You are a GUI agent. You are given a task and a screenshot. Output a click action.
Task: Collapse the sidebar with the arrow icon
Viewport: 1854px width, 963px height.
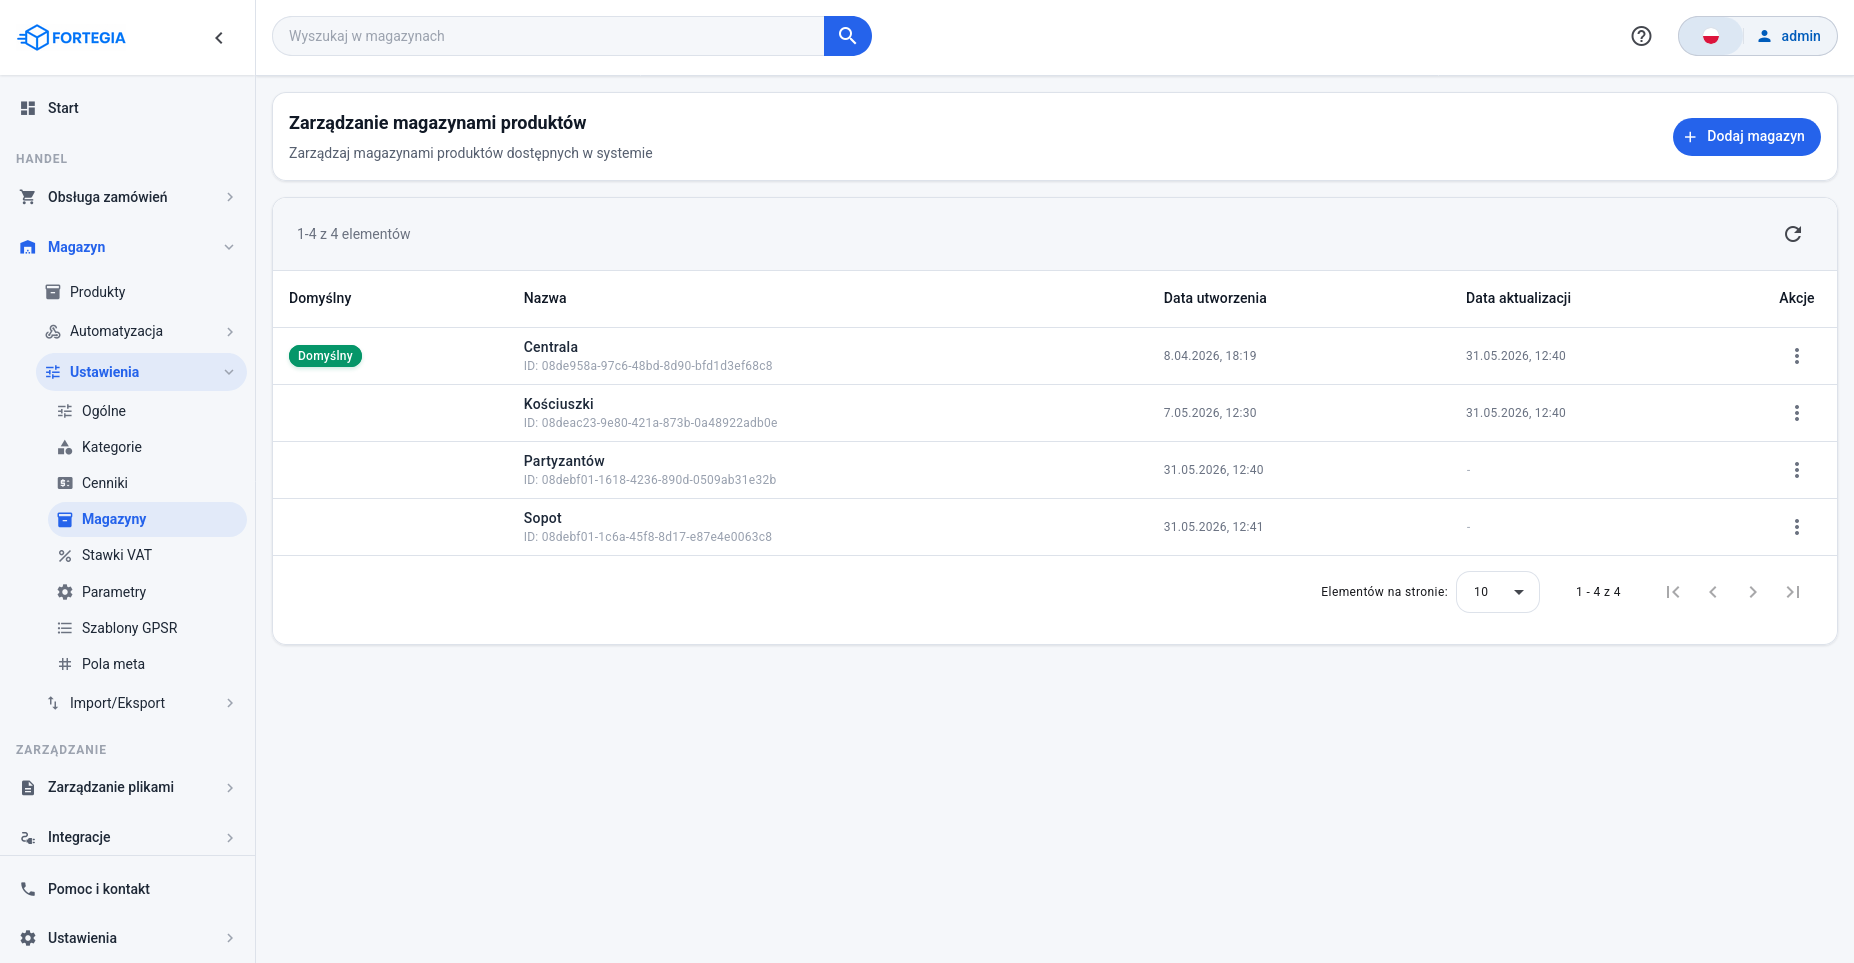(219, 38)
